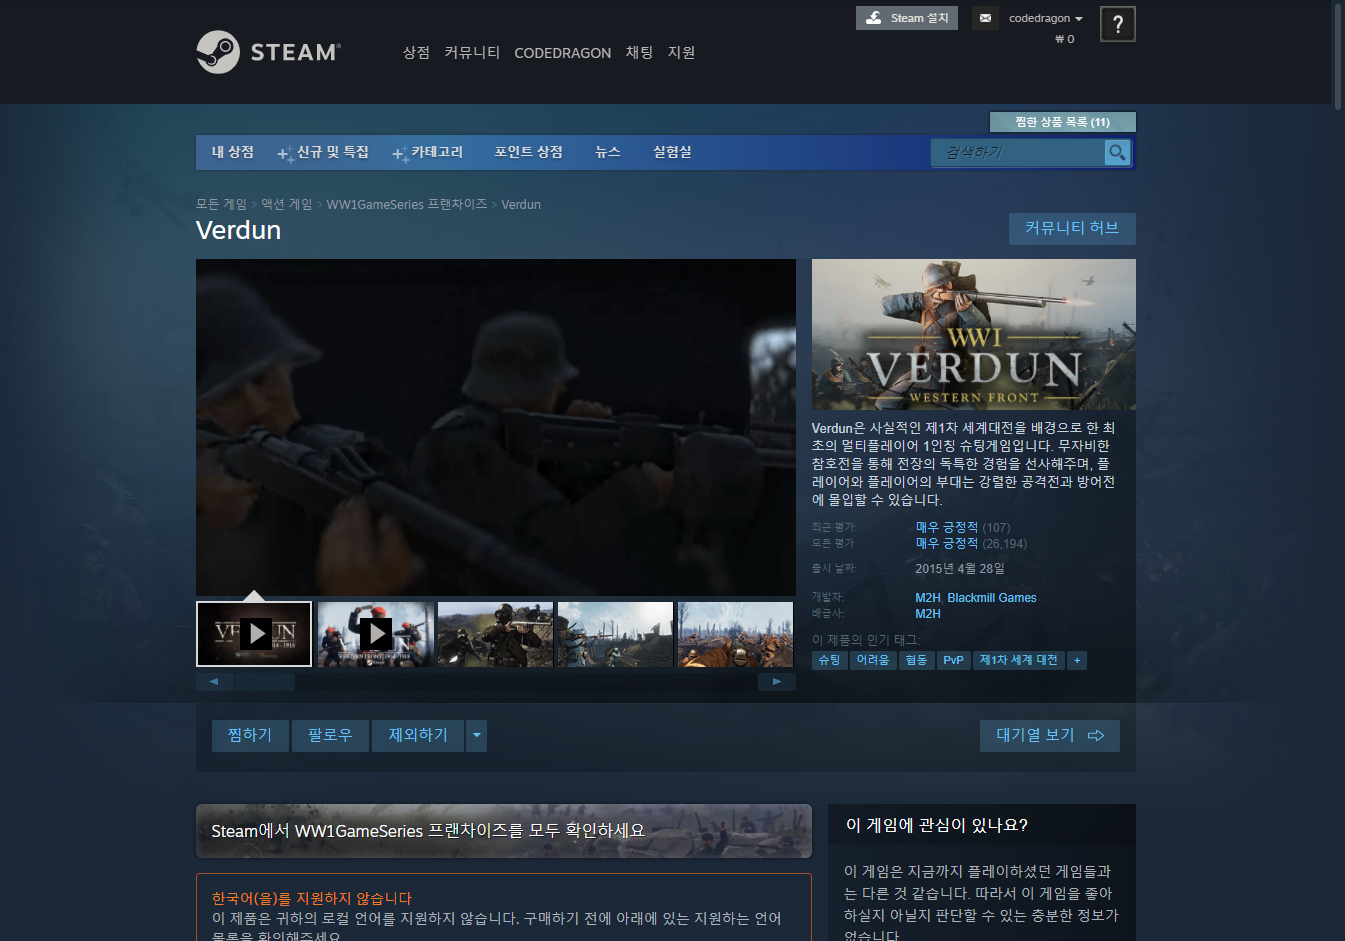Select the fifth battlefield screenshot thumbnail
This screenshot has height=941, width=1345.
pyautogui.click(x=735, y=634)
